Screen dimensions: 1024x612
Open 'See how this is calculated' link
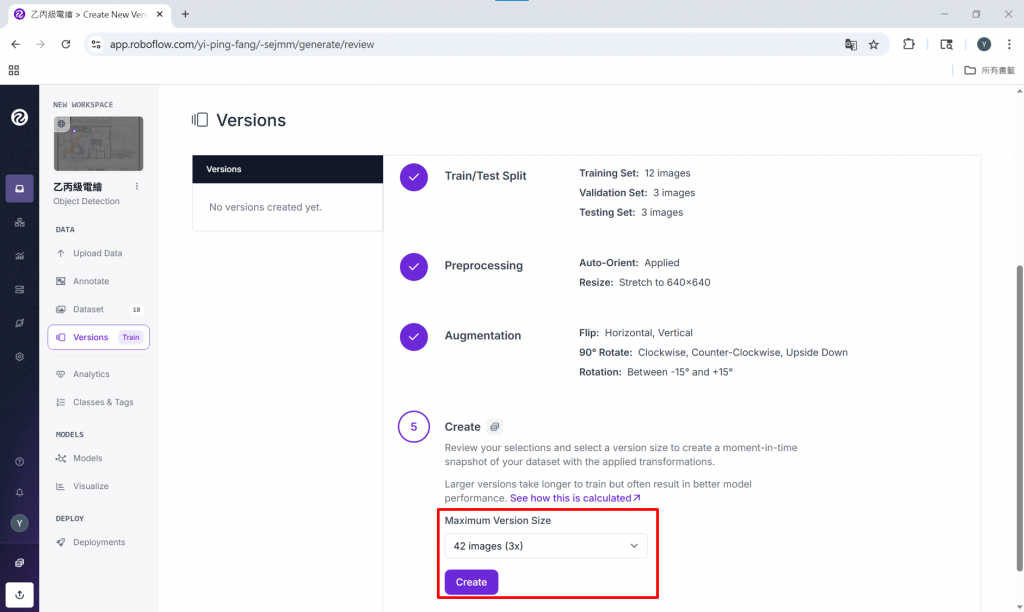pos(575,498)
